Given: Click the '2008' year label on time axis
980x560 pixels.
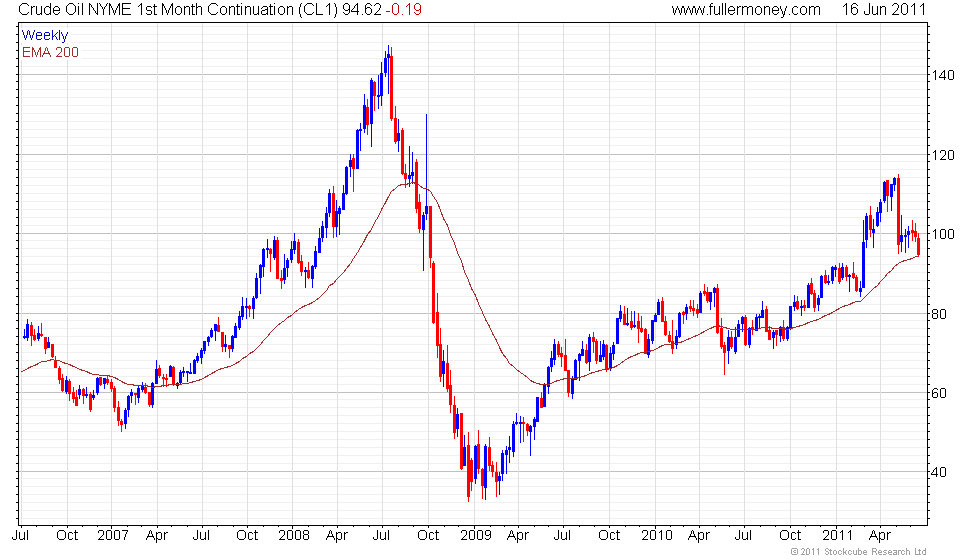Looking at the screenshot, I should 294,536.
